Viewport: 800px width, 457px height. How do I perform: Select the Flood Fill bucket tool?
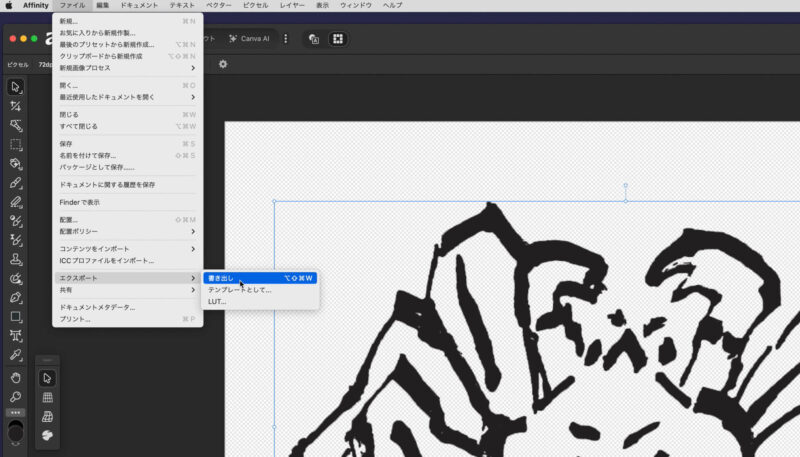(x=15, y=164)
